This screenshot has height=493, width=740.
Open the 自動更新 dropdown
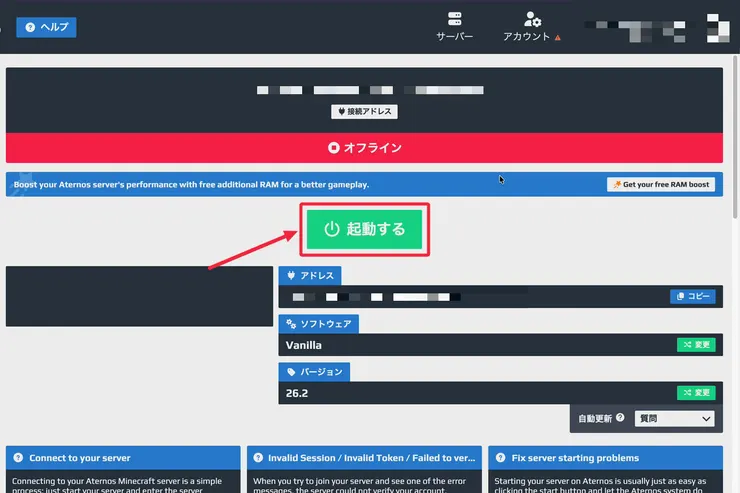click(674, 418)
